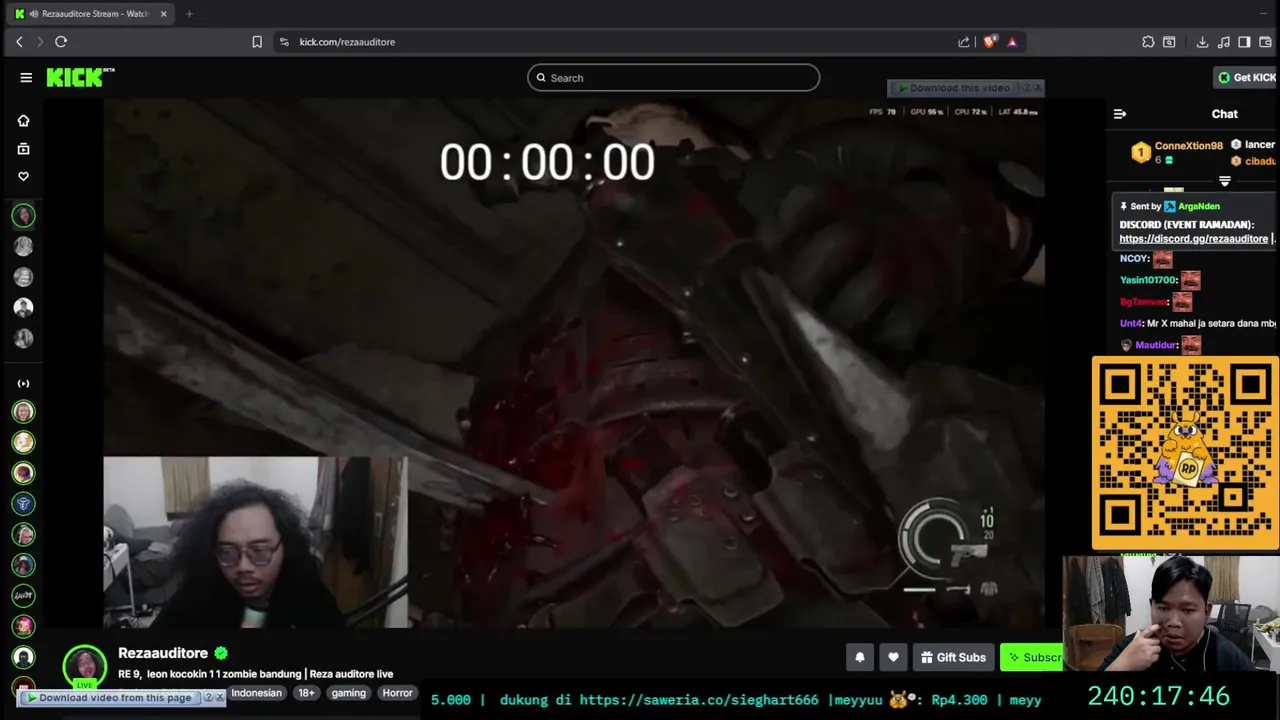The width and height of the screenshot is (1280, 720).
Task: Open the browser extensions puzzle icon
Action: click(1148, 42)
